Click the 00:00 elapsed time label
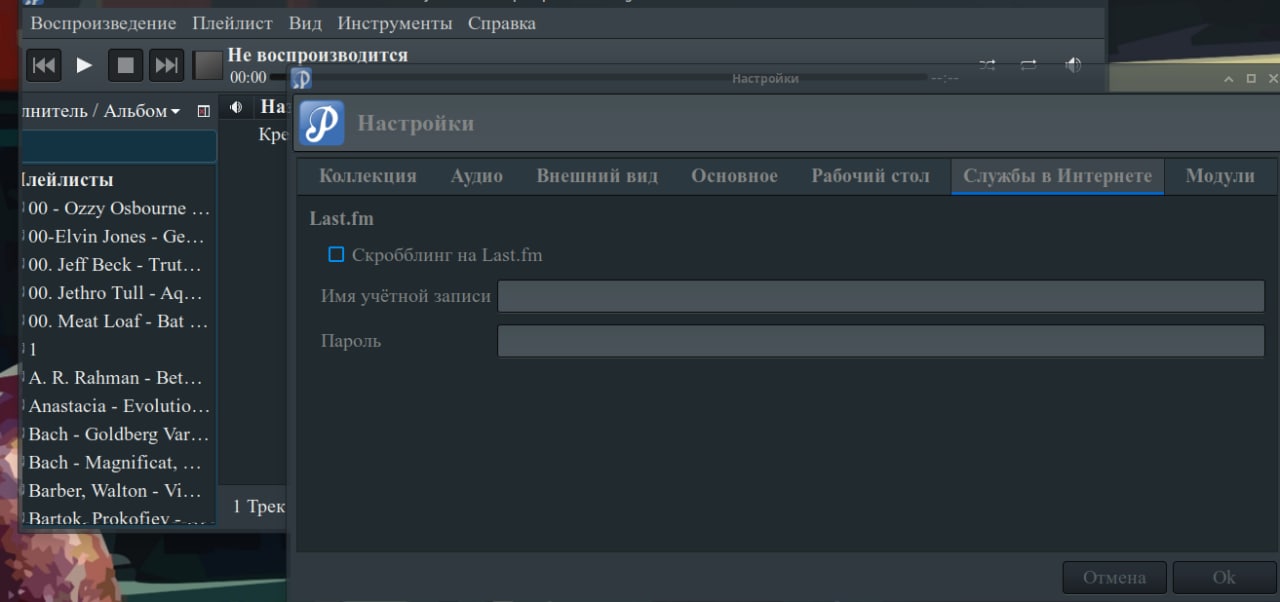Viewport: 1280px width, 602px height. tap(248, 77)
